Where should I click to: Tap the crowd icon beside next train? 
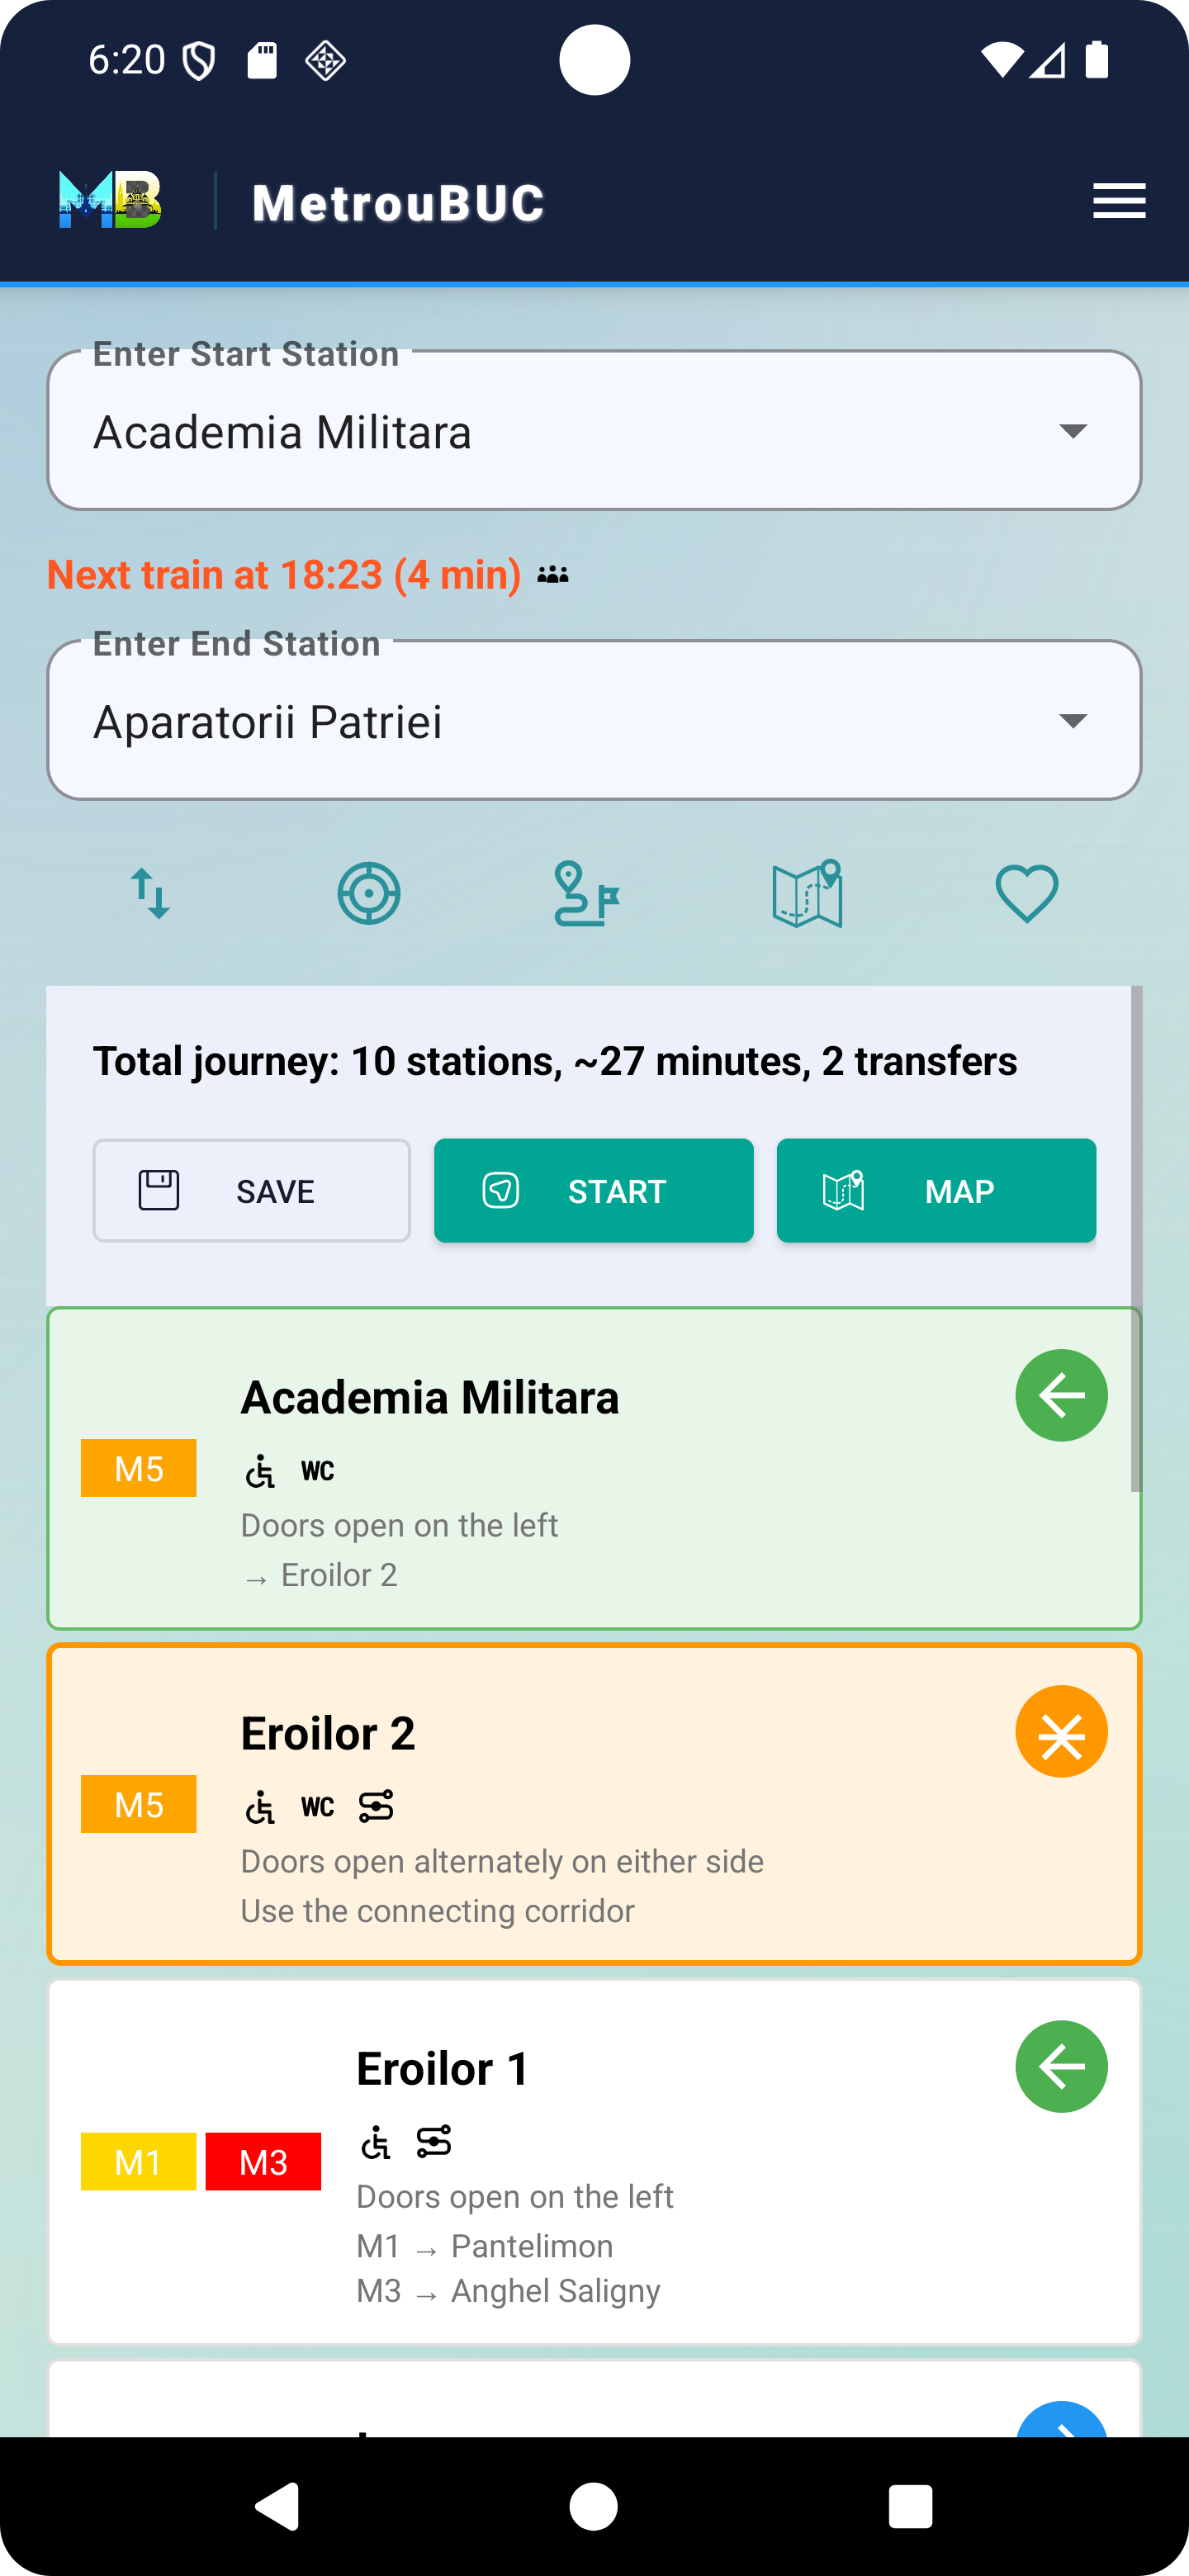[553, 575]
